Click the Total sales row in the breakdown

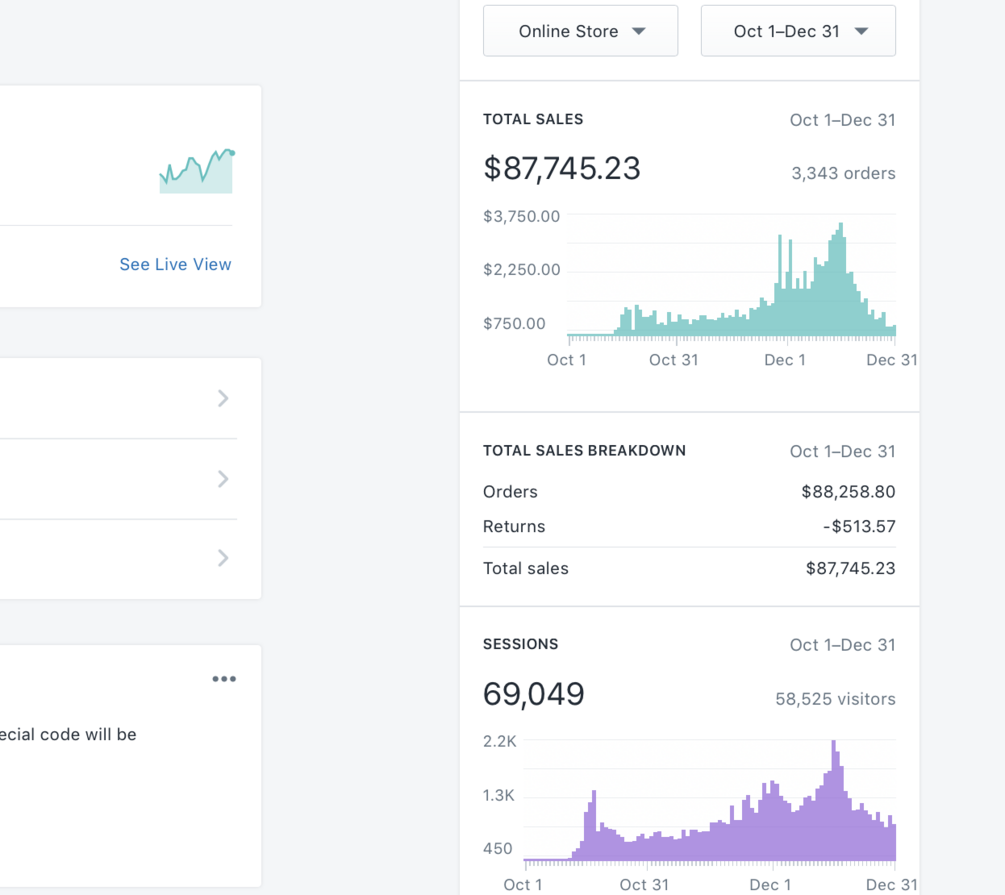689,569
